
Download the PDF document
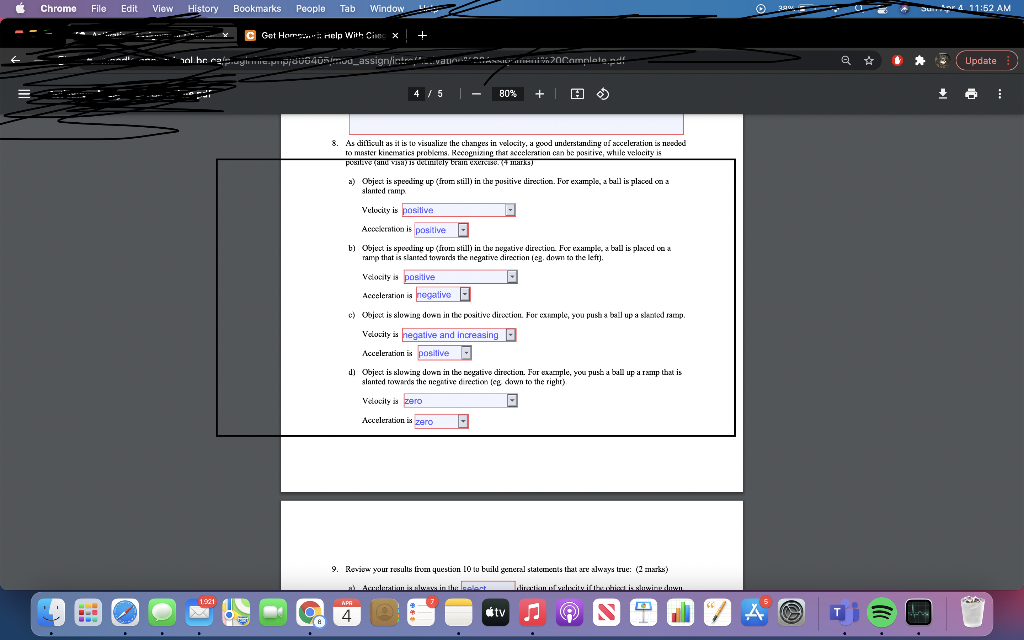point(941,93)
